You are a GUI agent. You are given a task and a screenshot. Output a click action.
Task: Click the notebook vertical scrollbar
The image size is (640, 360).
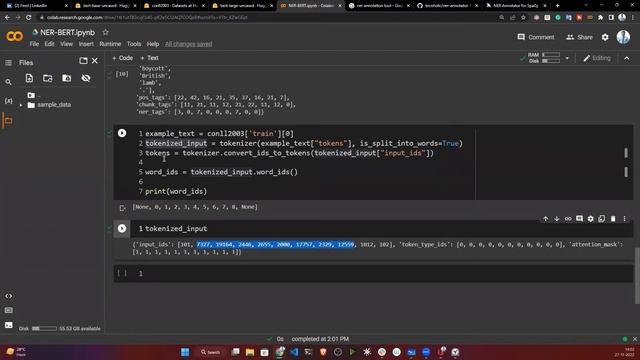point(637,276)
